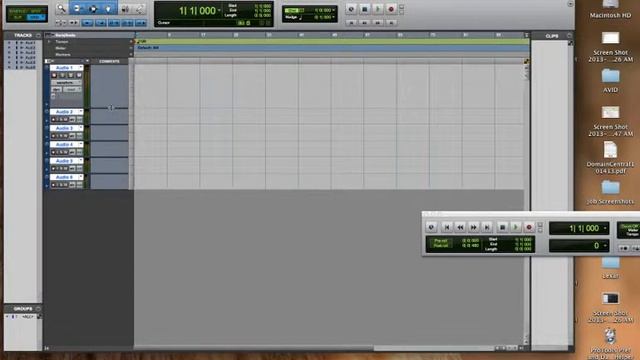Click the Audio 1 track name

click(x=64, y=68)
